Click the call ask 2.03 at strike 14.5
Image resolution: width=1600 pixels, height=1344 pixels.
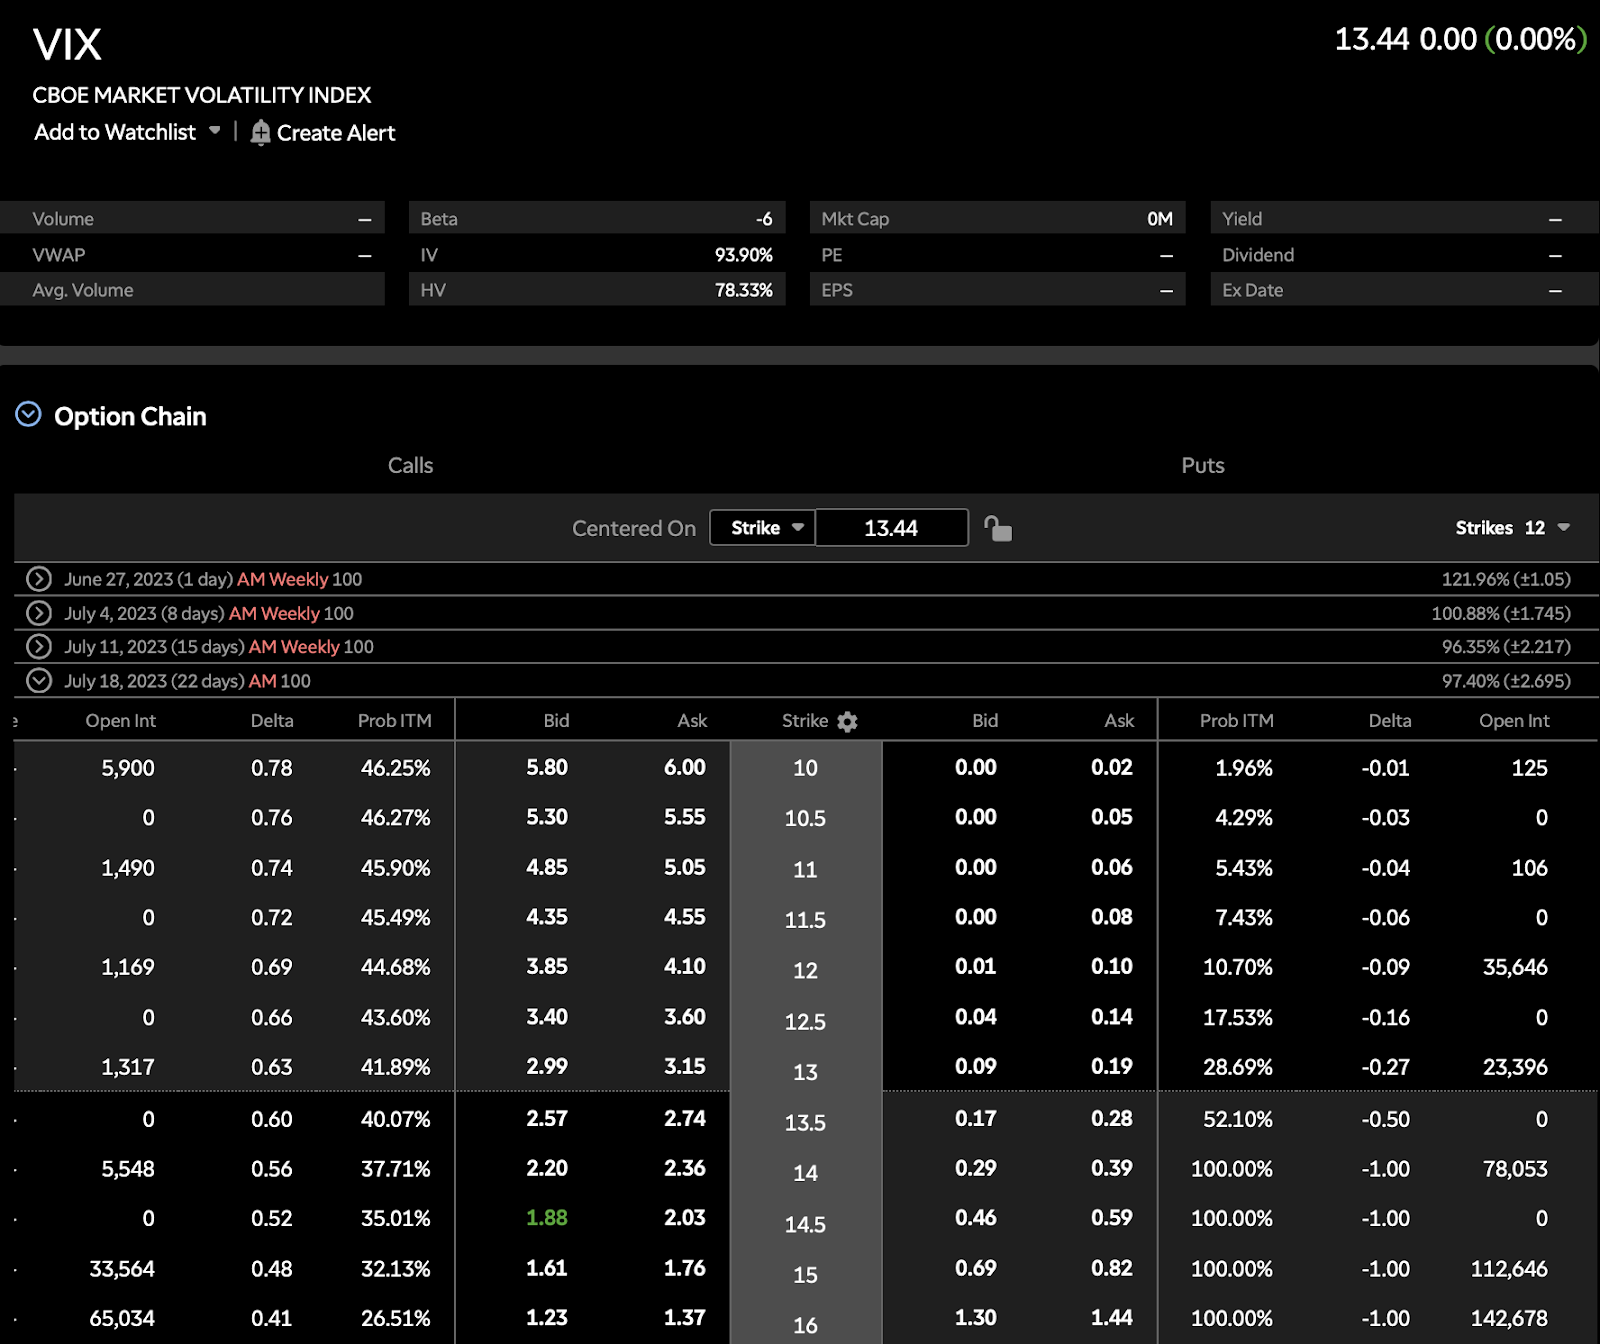pos(685,1217)
